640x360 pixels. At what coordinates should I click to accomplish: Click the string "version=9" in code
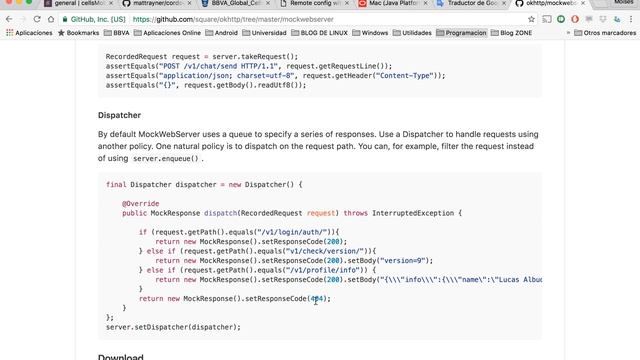tap(403, 260)
